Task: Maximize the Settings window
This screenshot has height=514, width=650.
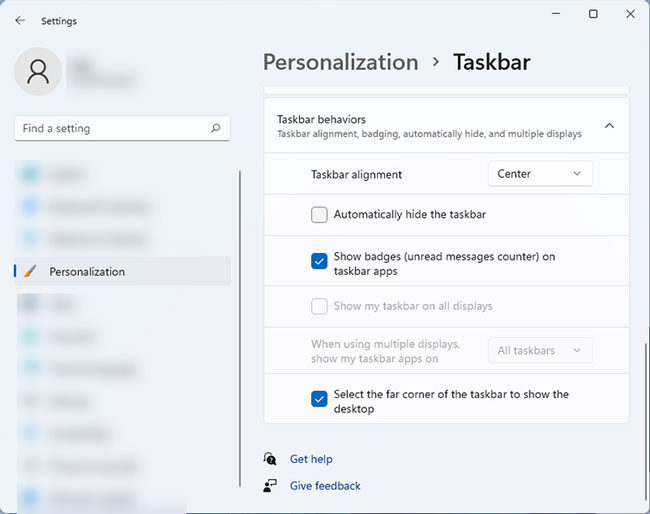Action: pos(593,14)
